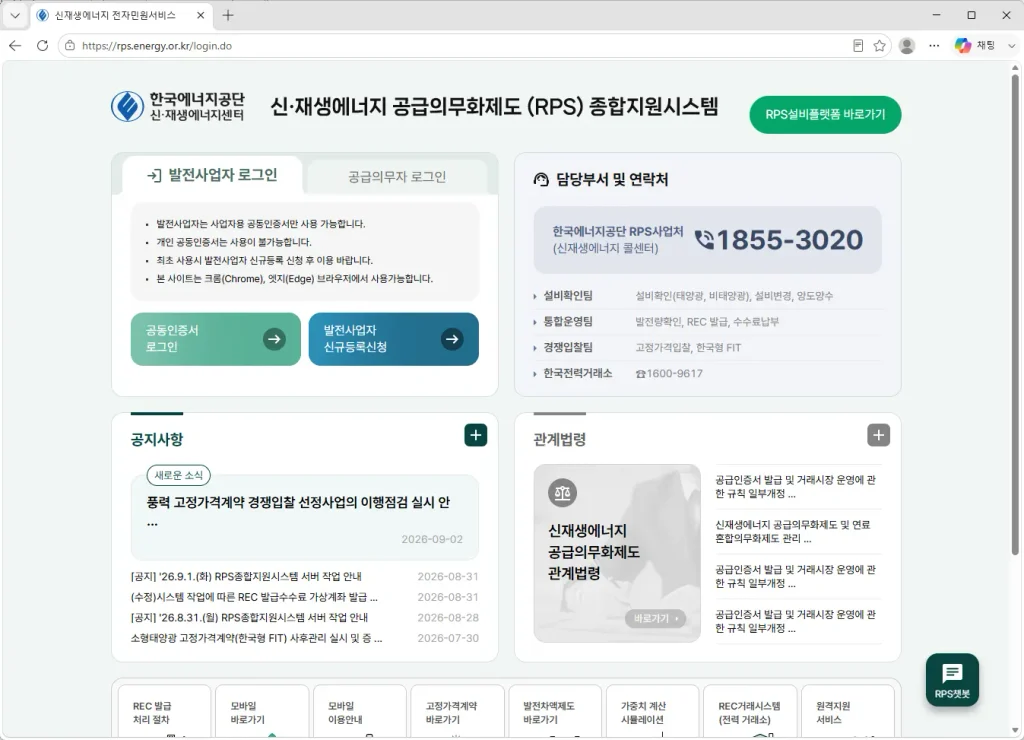Open notice '26.8.31.(월) RPS종합지원시스템 서버 작업 안내

click(x=249, y=617)
